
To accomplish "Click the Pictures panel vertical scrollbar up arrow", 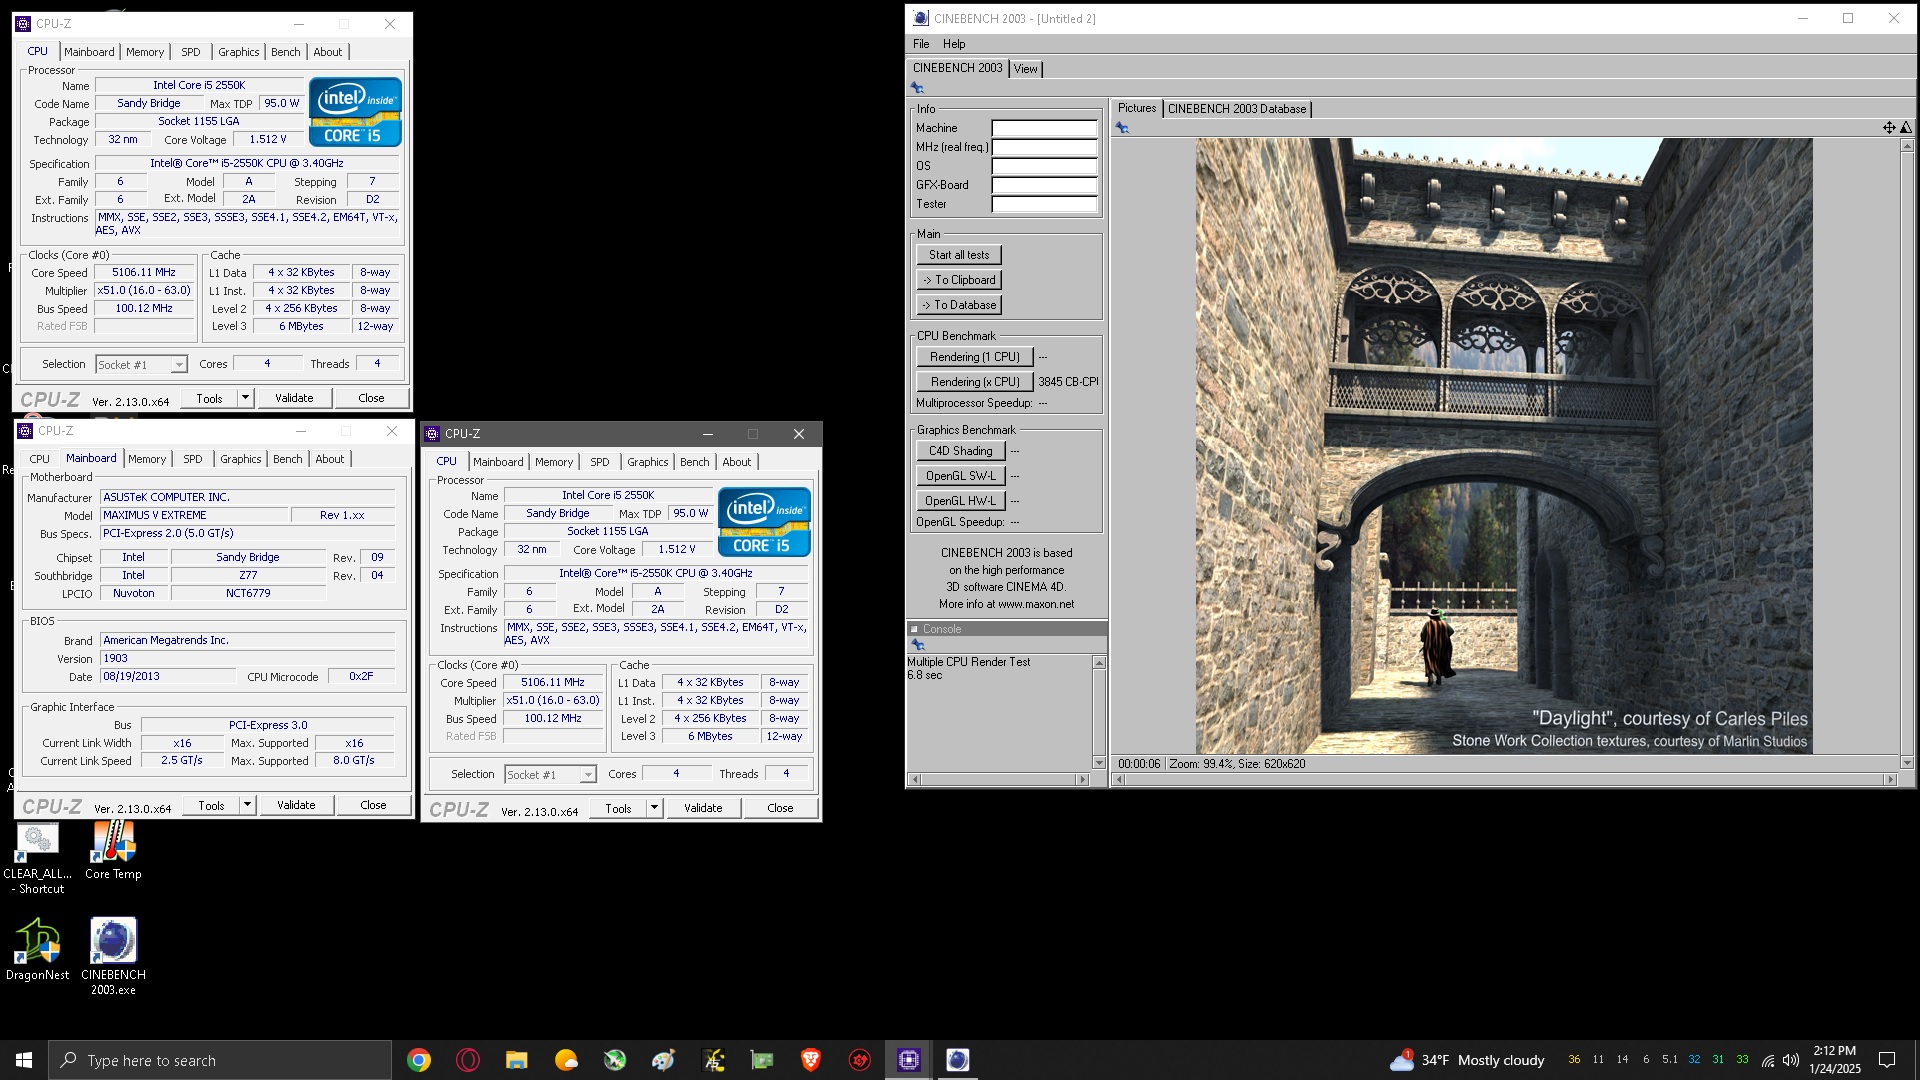I will pyautogui.click(x=1907, y=146).
